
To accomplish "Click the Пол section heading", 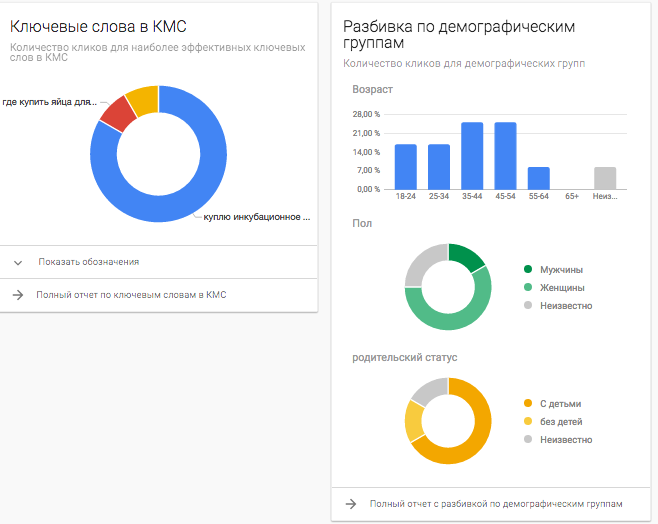I will tap(362, 224).
